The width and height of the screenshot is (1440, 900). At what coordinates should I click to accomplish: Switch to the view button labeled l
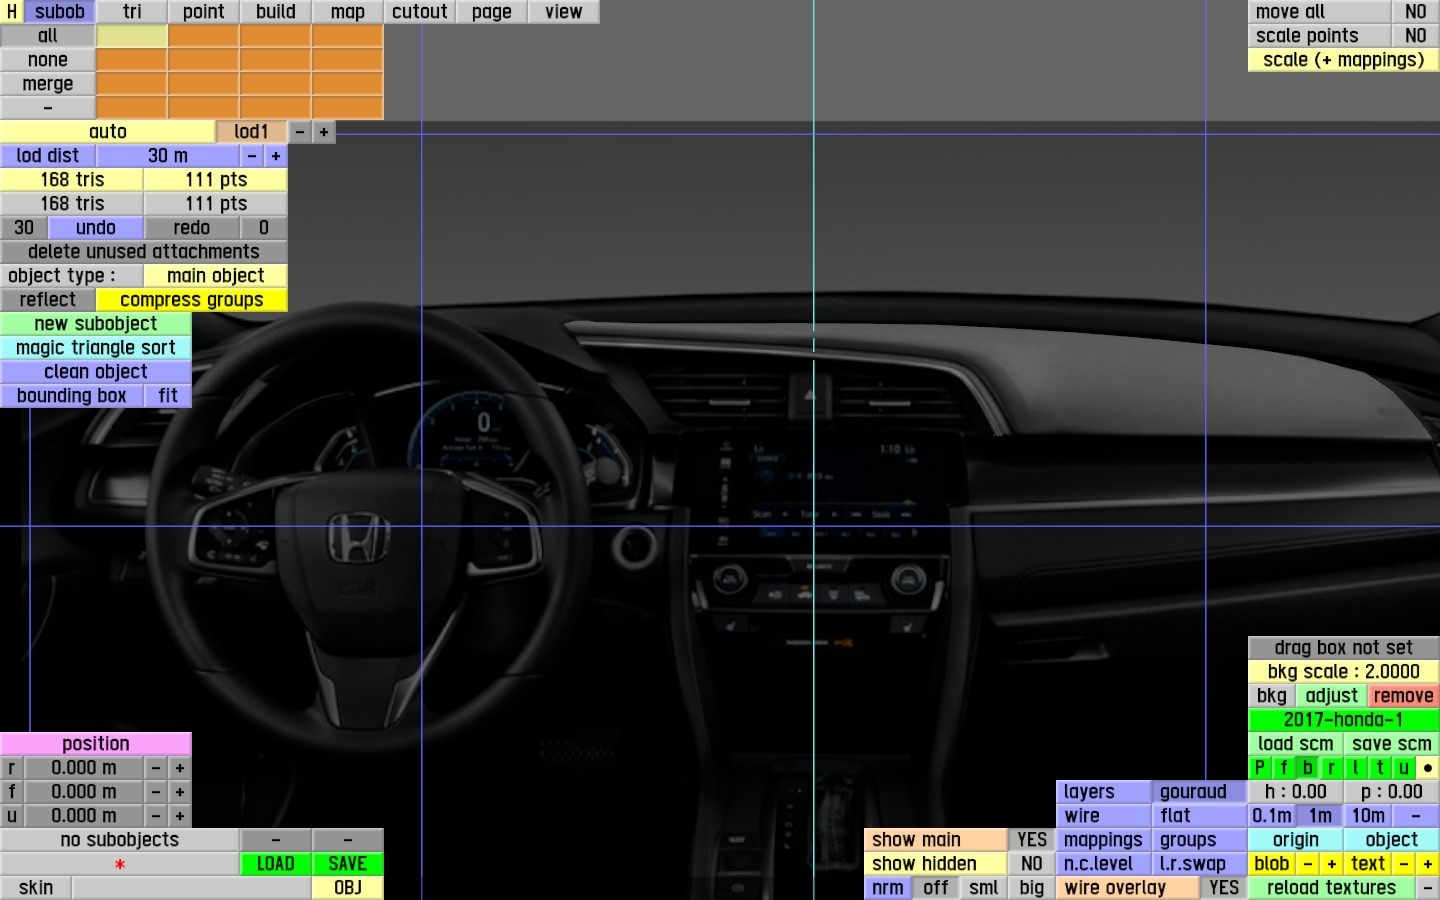pyautogui.click(x=1356, y=768)
